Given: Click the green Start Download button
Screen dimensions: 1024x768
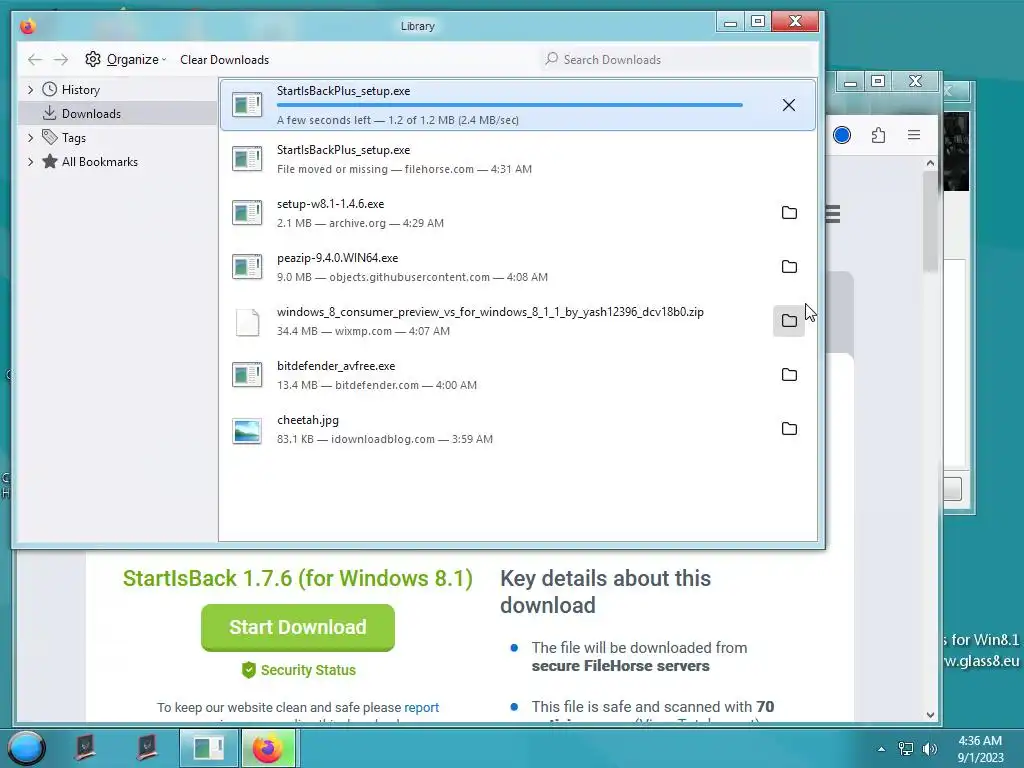Looking at the screenshot, I should (x=298, y=628).
